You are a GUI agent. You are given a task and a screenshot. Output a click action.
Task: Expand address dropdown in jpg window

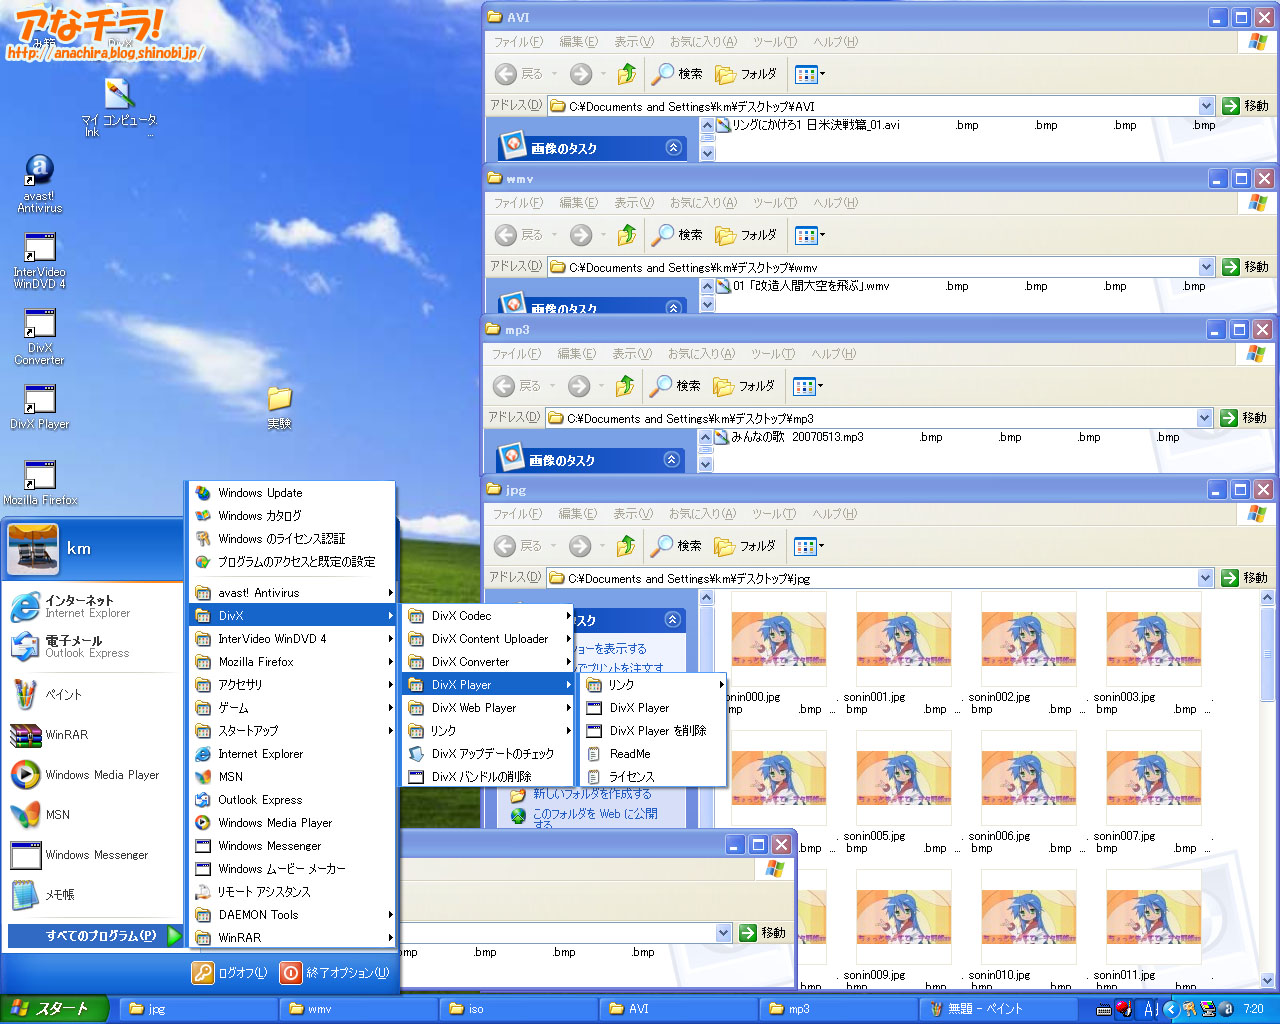coord(1205,578)
